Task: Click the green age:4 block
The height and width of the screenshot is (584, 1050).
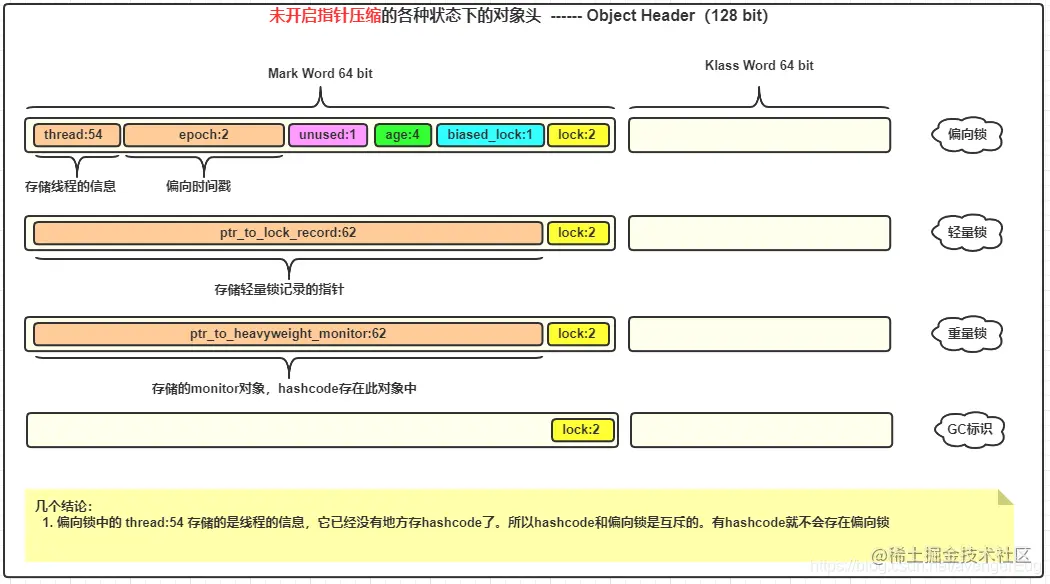Action: point(402,135)
